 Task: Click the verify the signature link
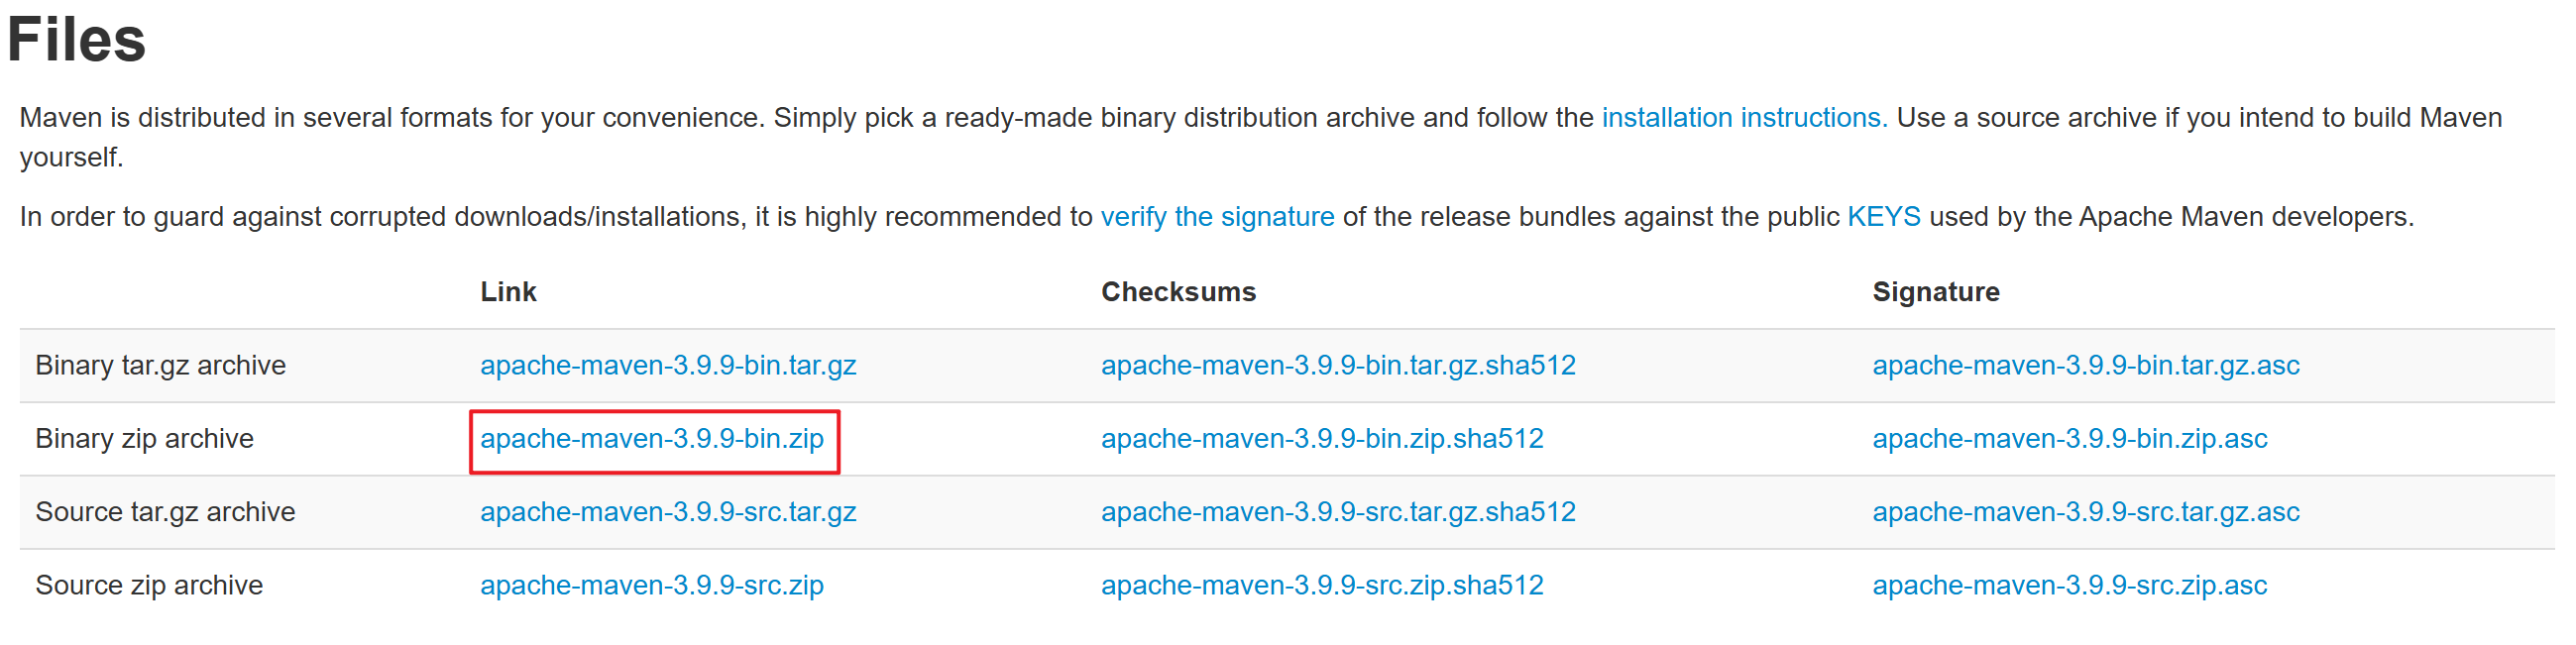pos(1216,216)
